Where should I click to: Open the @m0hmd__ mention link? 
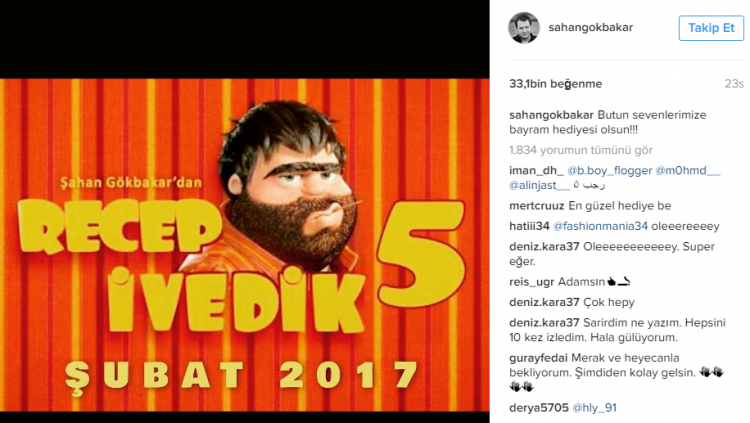pyautogui.click(x=687, y=171)
